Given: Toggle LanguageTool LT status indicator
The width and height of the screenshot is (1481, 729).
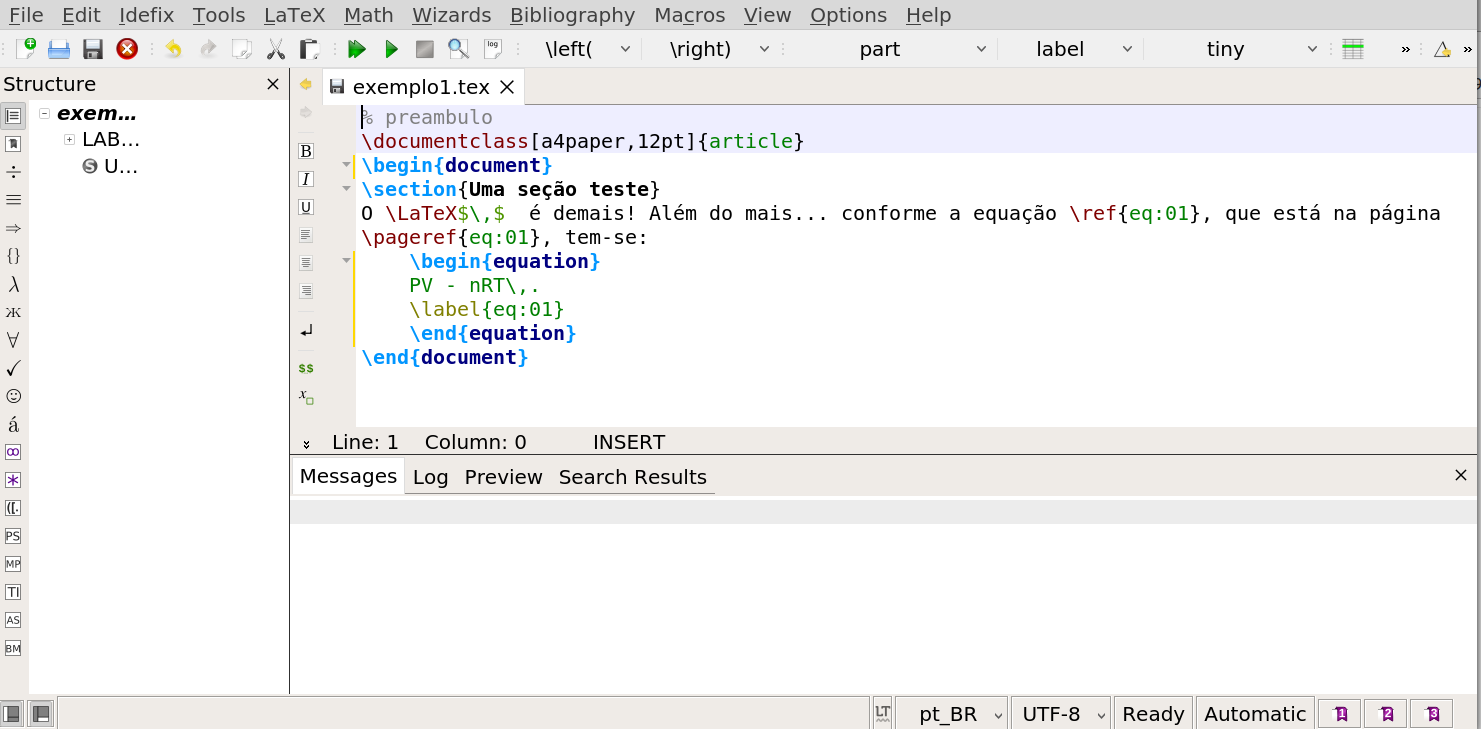Looking at the screenshot, I should 882,713.
